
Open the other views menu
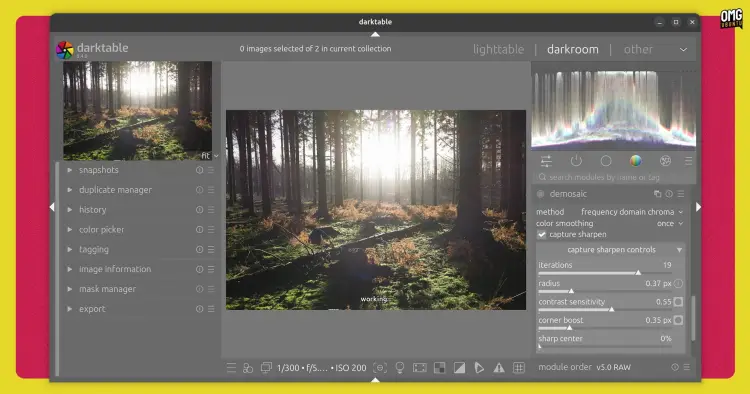pyautogui.click(x=638, y=49)
